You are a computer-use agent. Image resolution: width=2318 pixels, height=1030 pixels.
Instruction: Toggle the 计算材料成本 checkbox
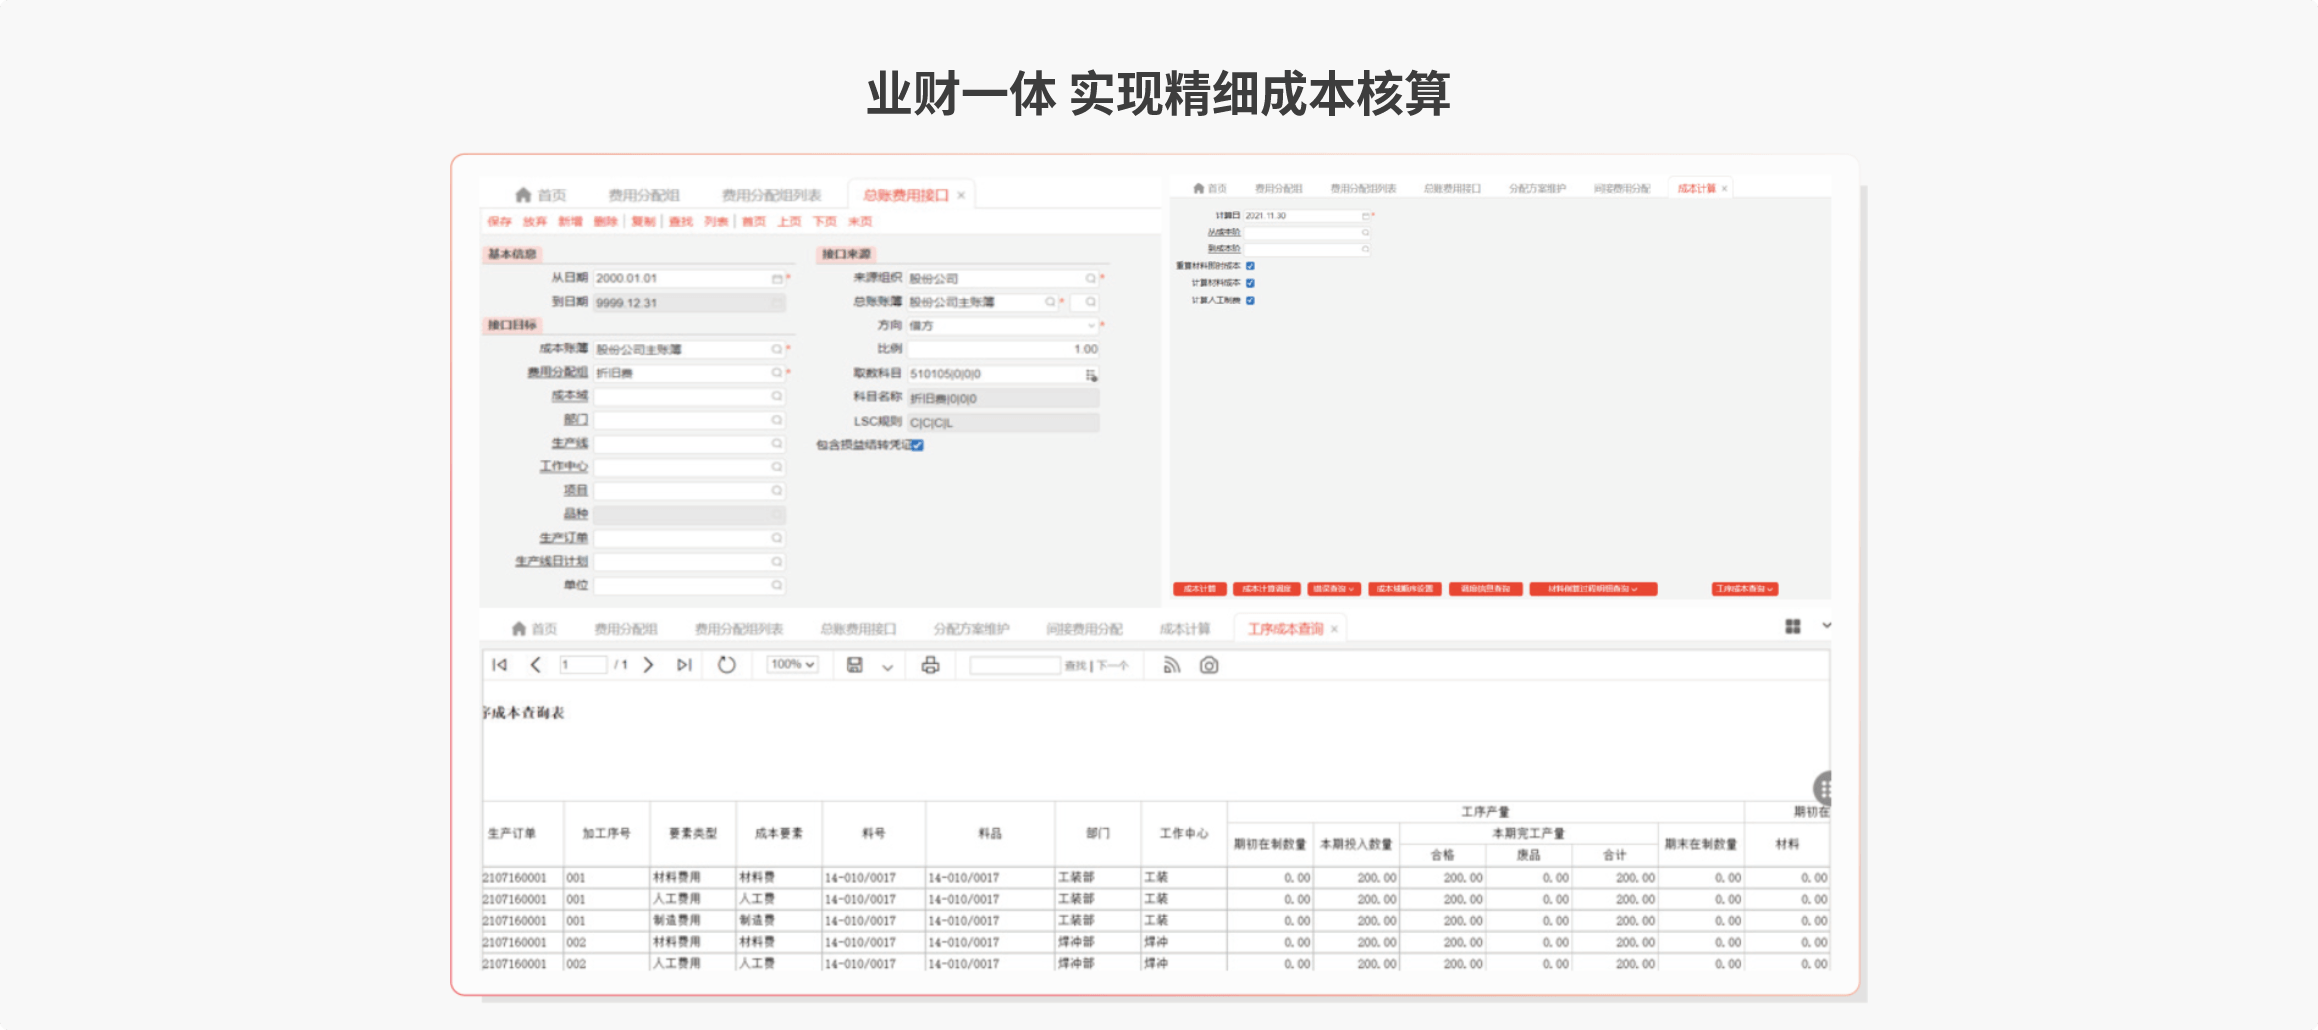click(x=1250, y=283)
